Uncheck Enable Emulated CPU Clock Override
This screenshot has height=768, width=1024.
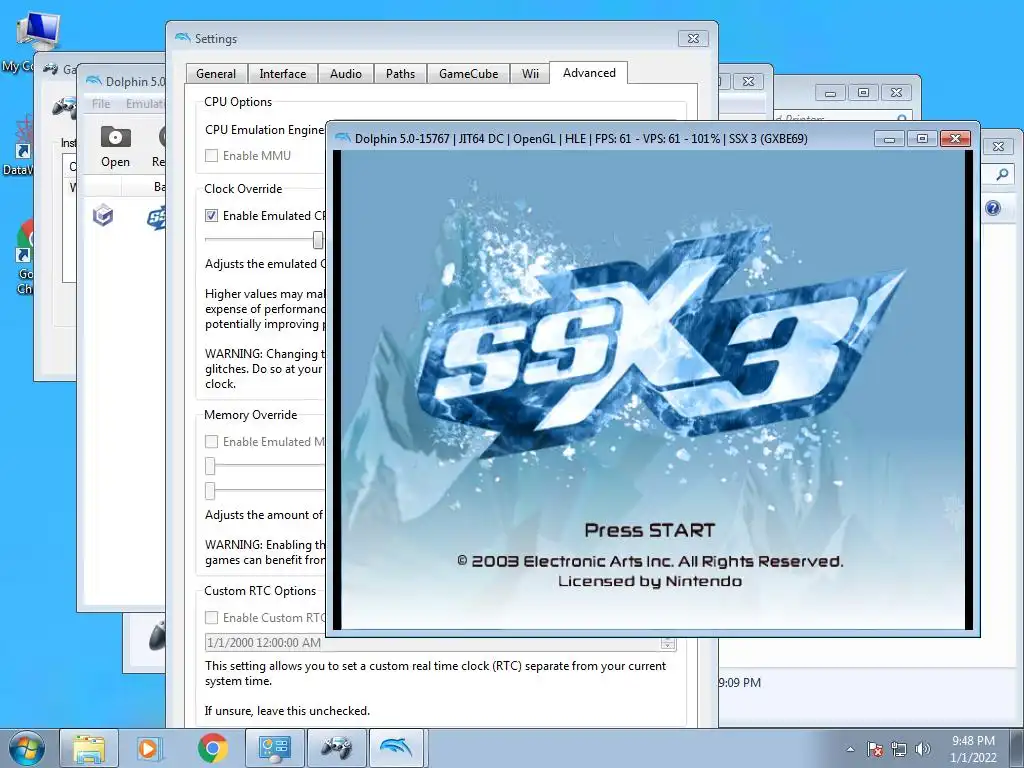click(212, 216)
